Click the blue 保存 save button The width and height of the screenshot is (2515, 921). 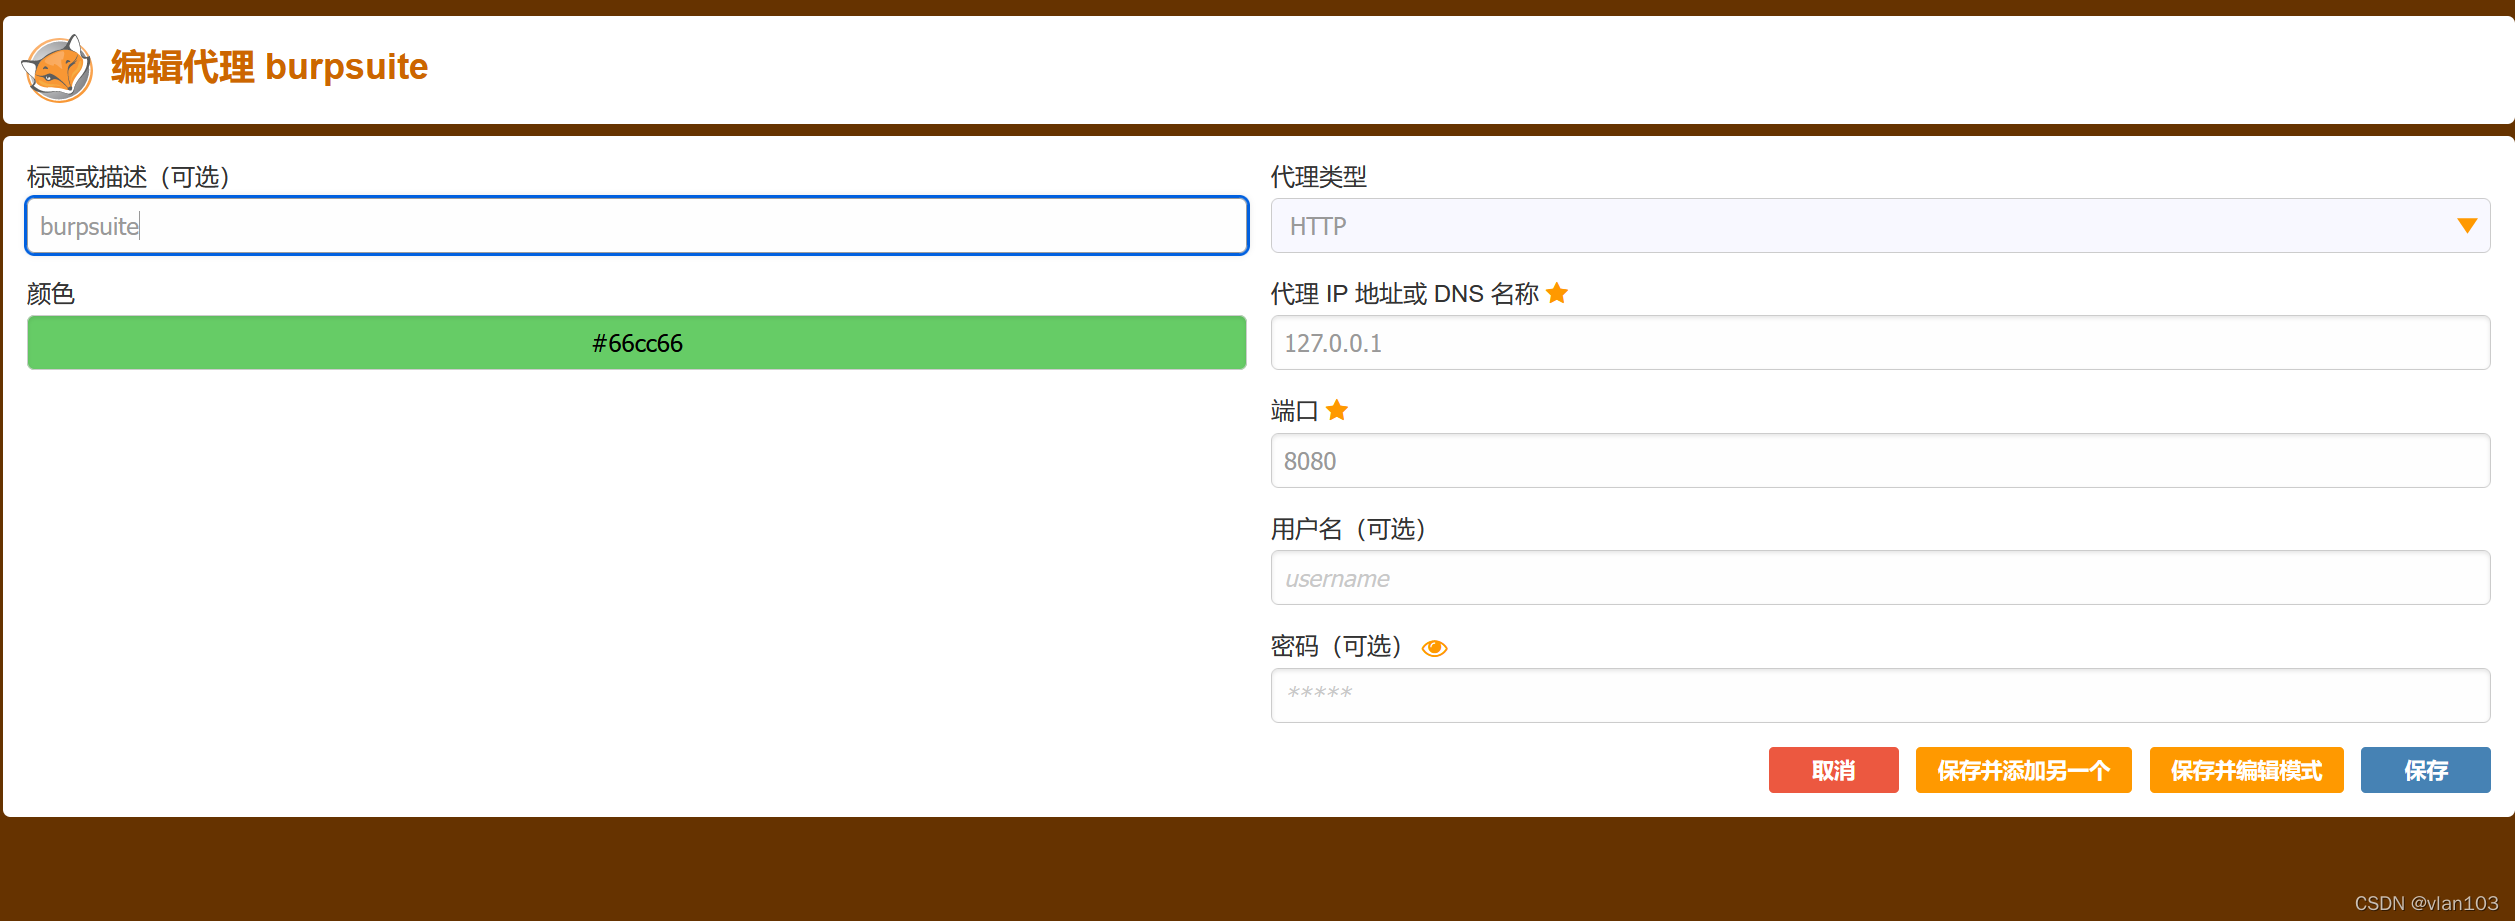[x=2425, y=770]
